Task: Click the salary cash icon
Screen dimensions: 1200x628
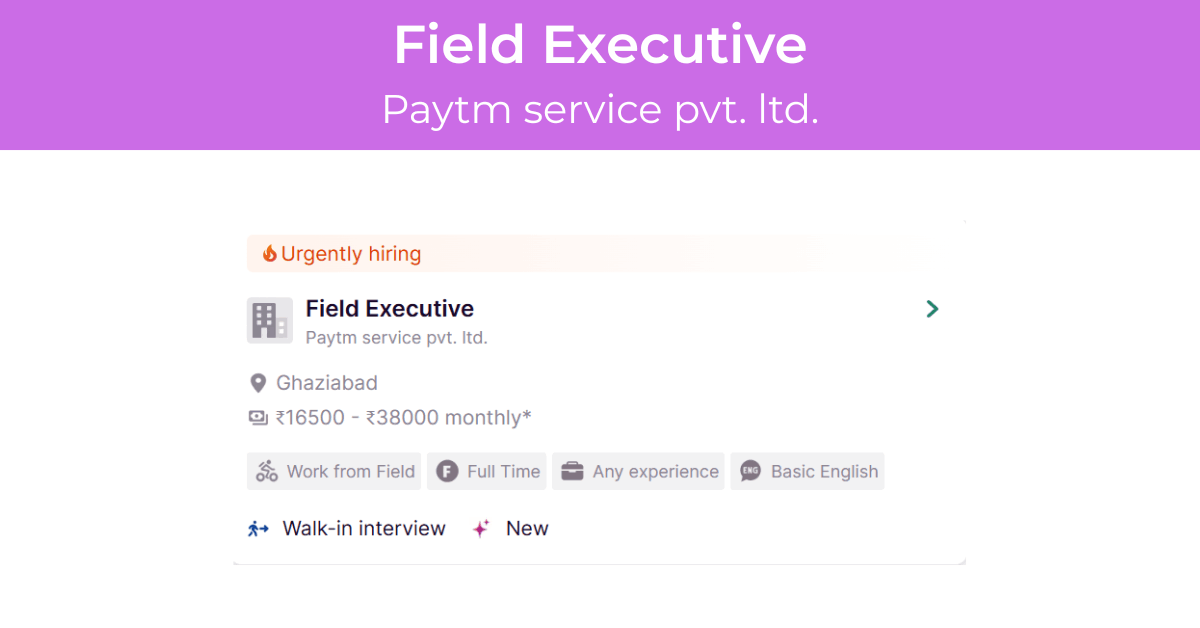Action: [x=258, y=418]
